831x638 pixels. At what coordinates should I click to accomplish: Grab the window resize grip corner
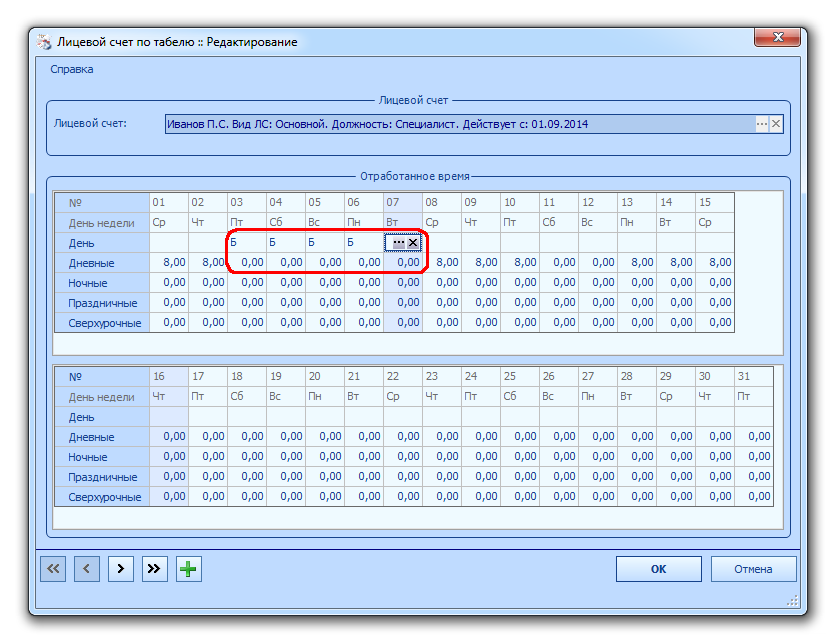[792, 601]
